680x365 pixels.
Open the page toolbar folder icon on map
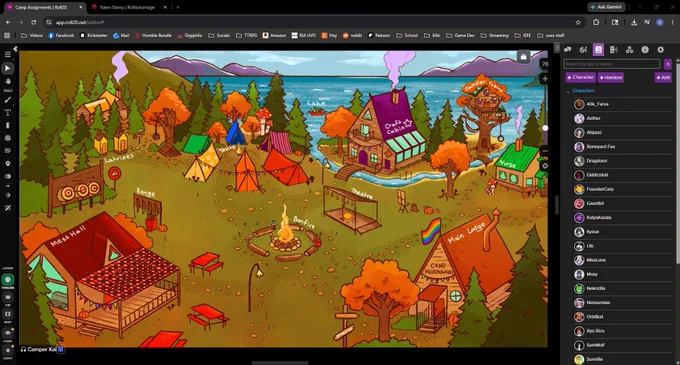point(523,57)
